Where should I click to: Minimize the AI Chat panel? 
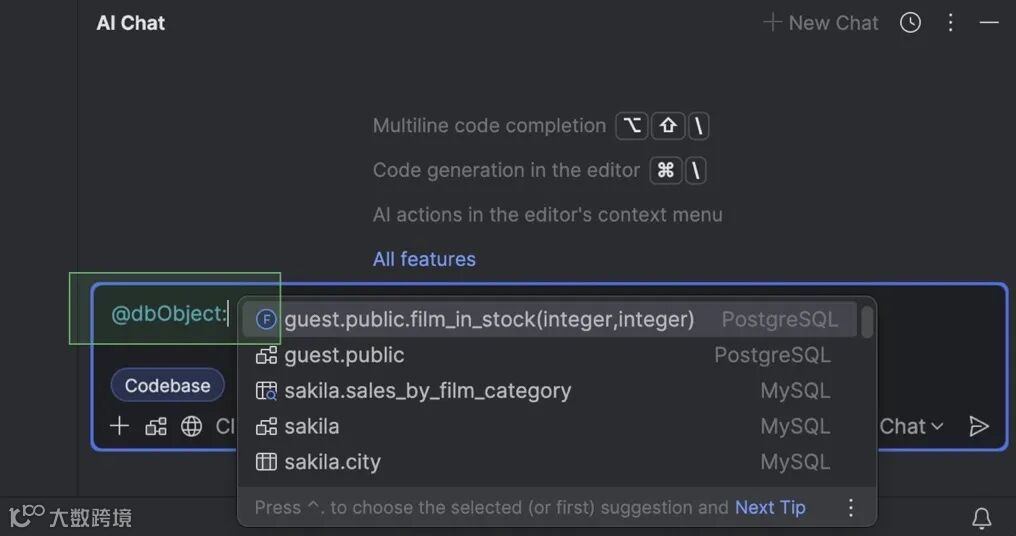coord(989,23)
